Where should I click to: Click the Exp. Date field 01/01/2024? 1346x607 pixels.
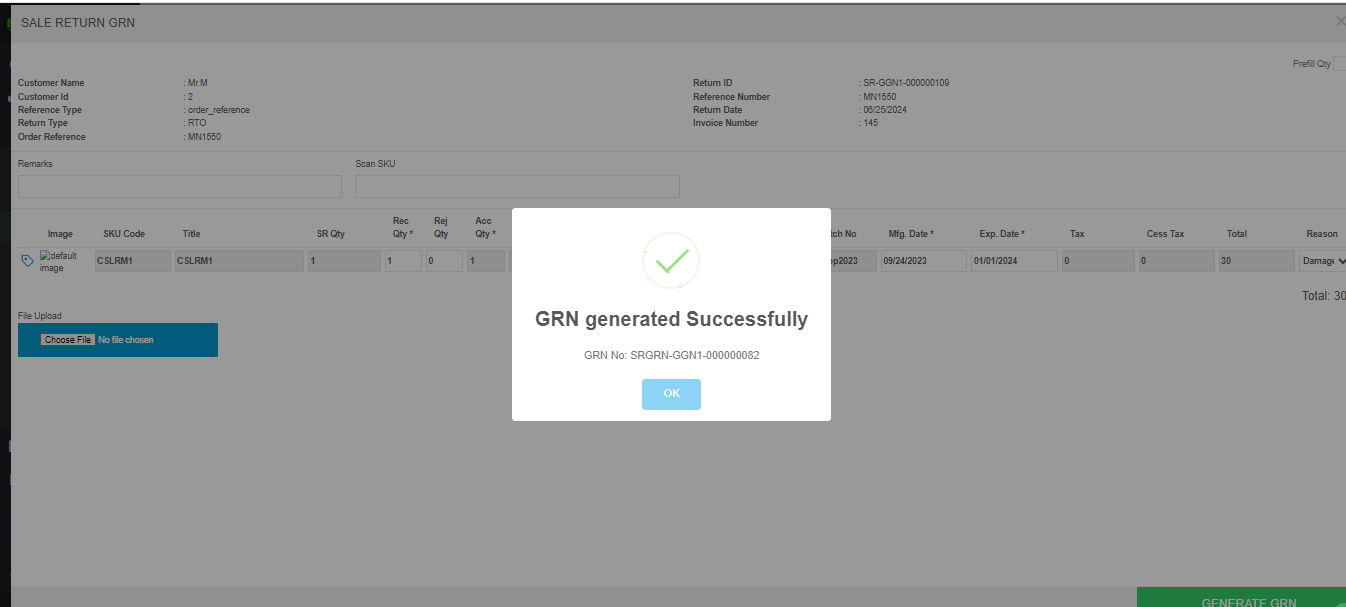(x=1013, y=261)
